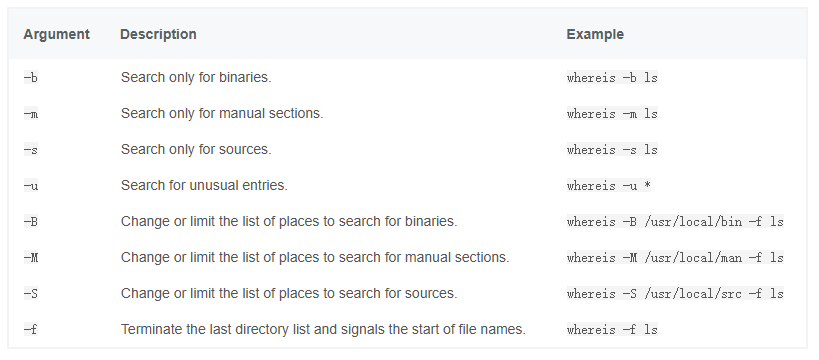This screenshot has height=360, width=819.
Task: Select the -m argument code
Action: click(x=31, y=114)
